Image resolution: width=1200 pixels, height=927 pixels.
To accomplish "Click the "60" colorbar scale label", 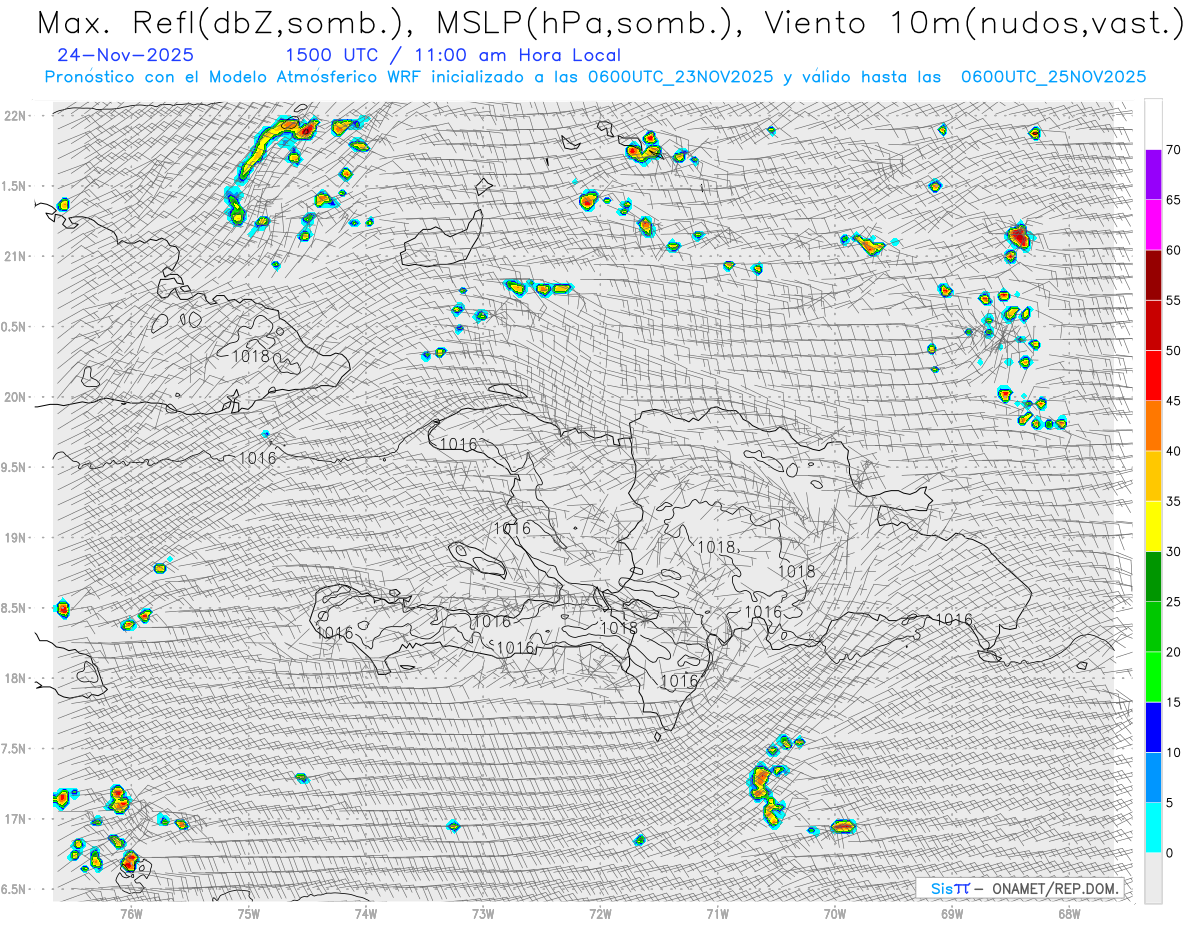I will point(1174,250).
